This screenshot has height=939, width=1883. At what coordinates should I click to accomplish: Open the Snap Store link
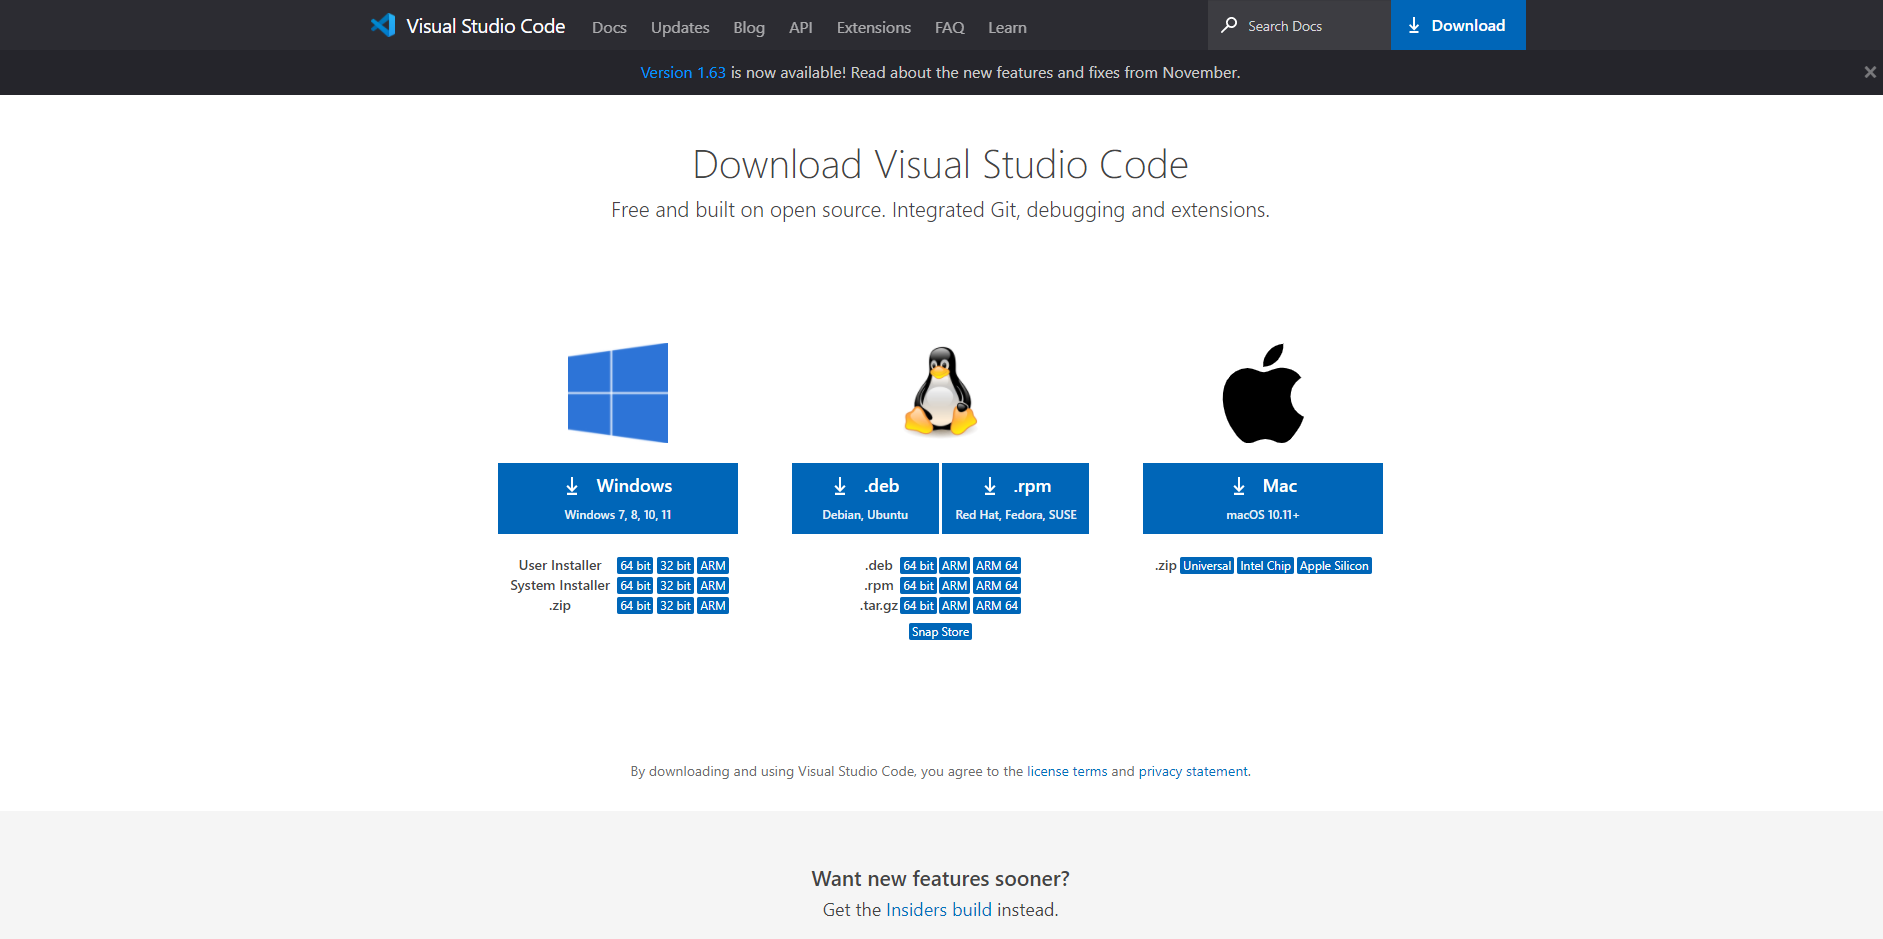[x=940, y=632]
